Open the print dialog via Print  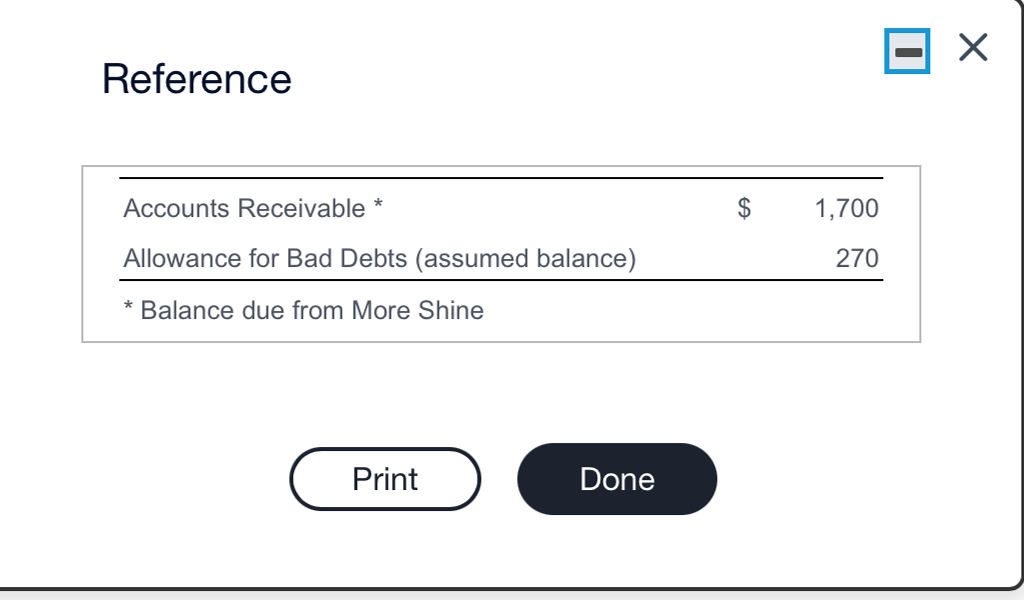click(x=384, y=479)
